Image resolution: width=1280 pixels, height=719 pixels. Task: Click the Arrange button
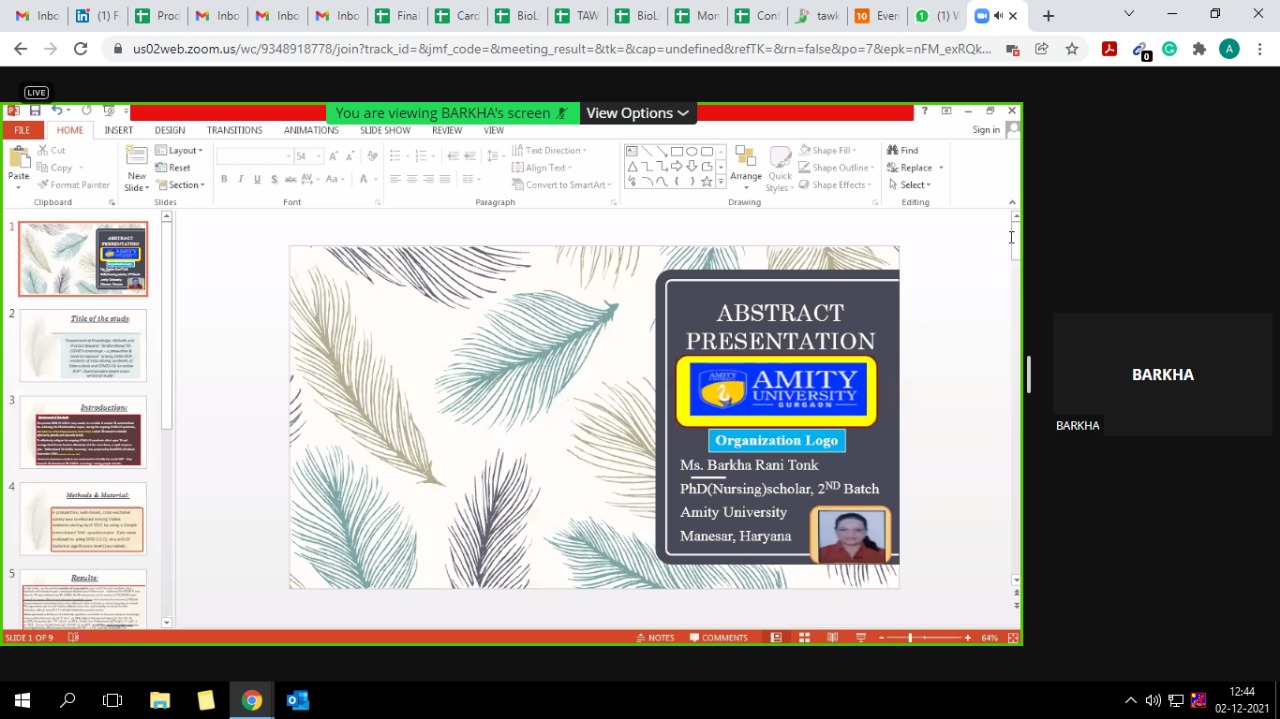click(x=746, y=168)
